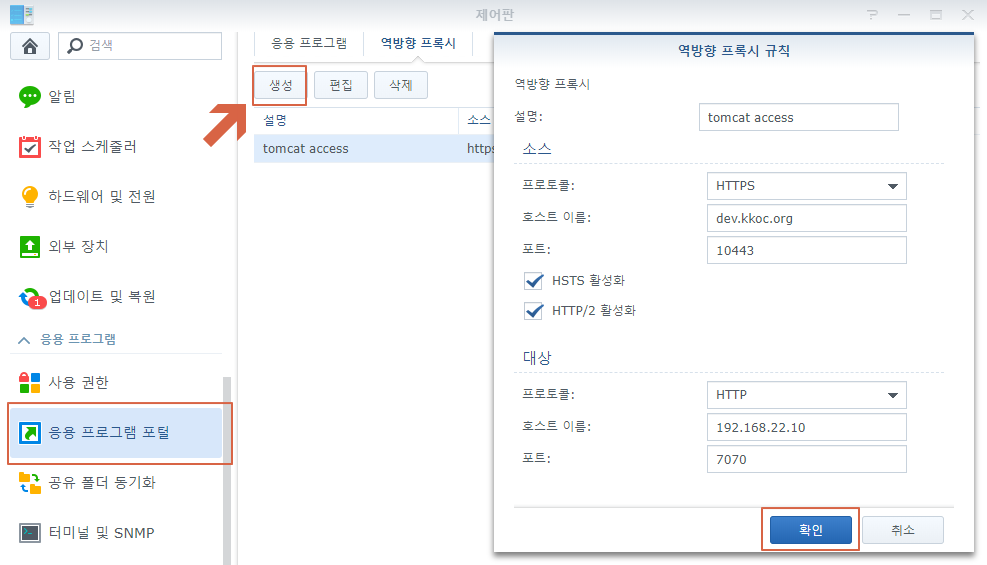Open destination protocol HTTP dropdown
The height and width of the screenshot is (565, 987).
pos(805,395)
